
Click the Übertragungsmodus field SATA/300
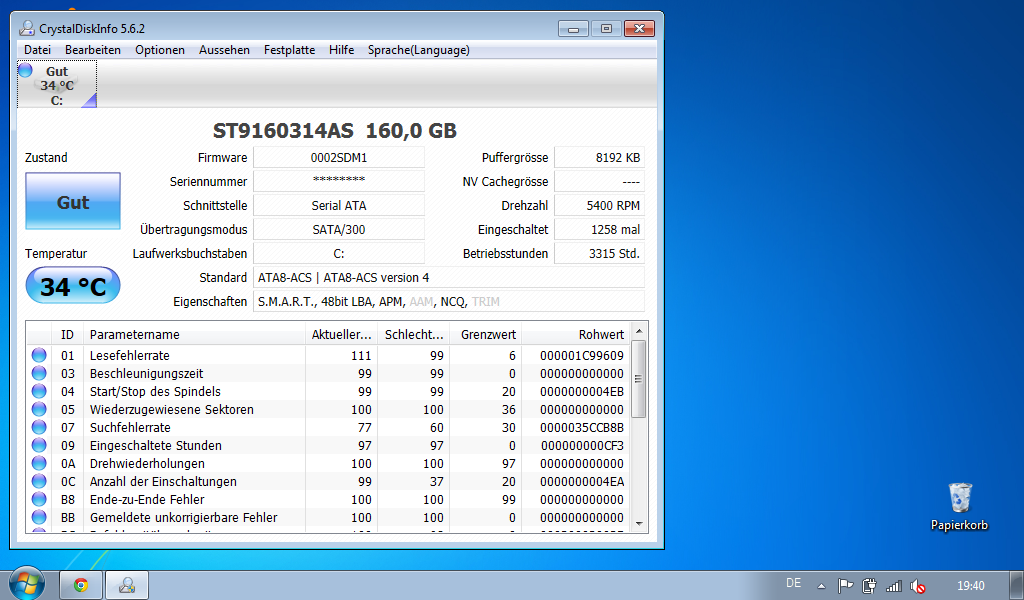(x=339, y=230)
